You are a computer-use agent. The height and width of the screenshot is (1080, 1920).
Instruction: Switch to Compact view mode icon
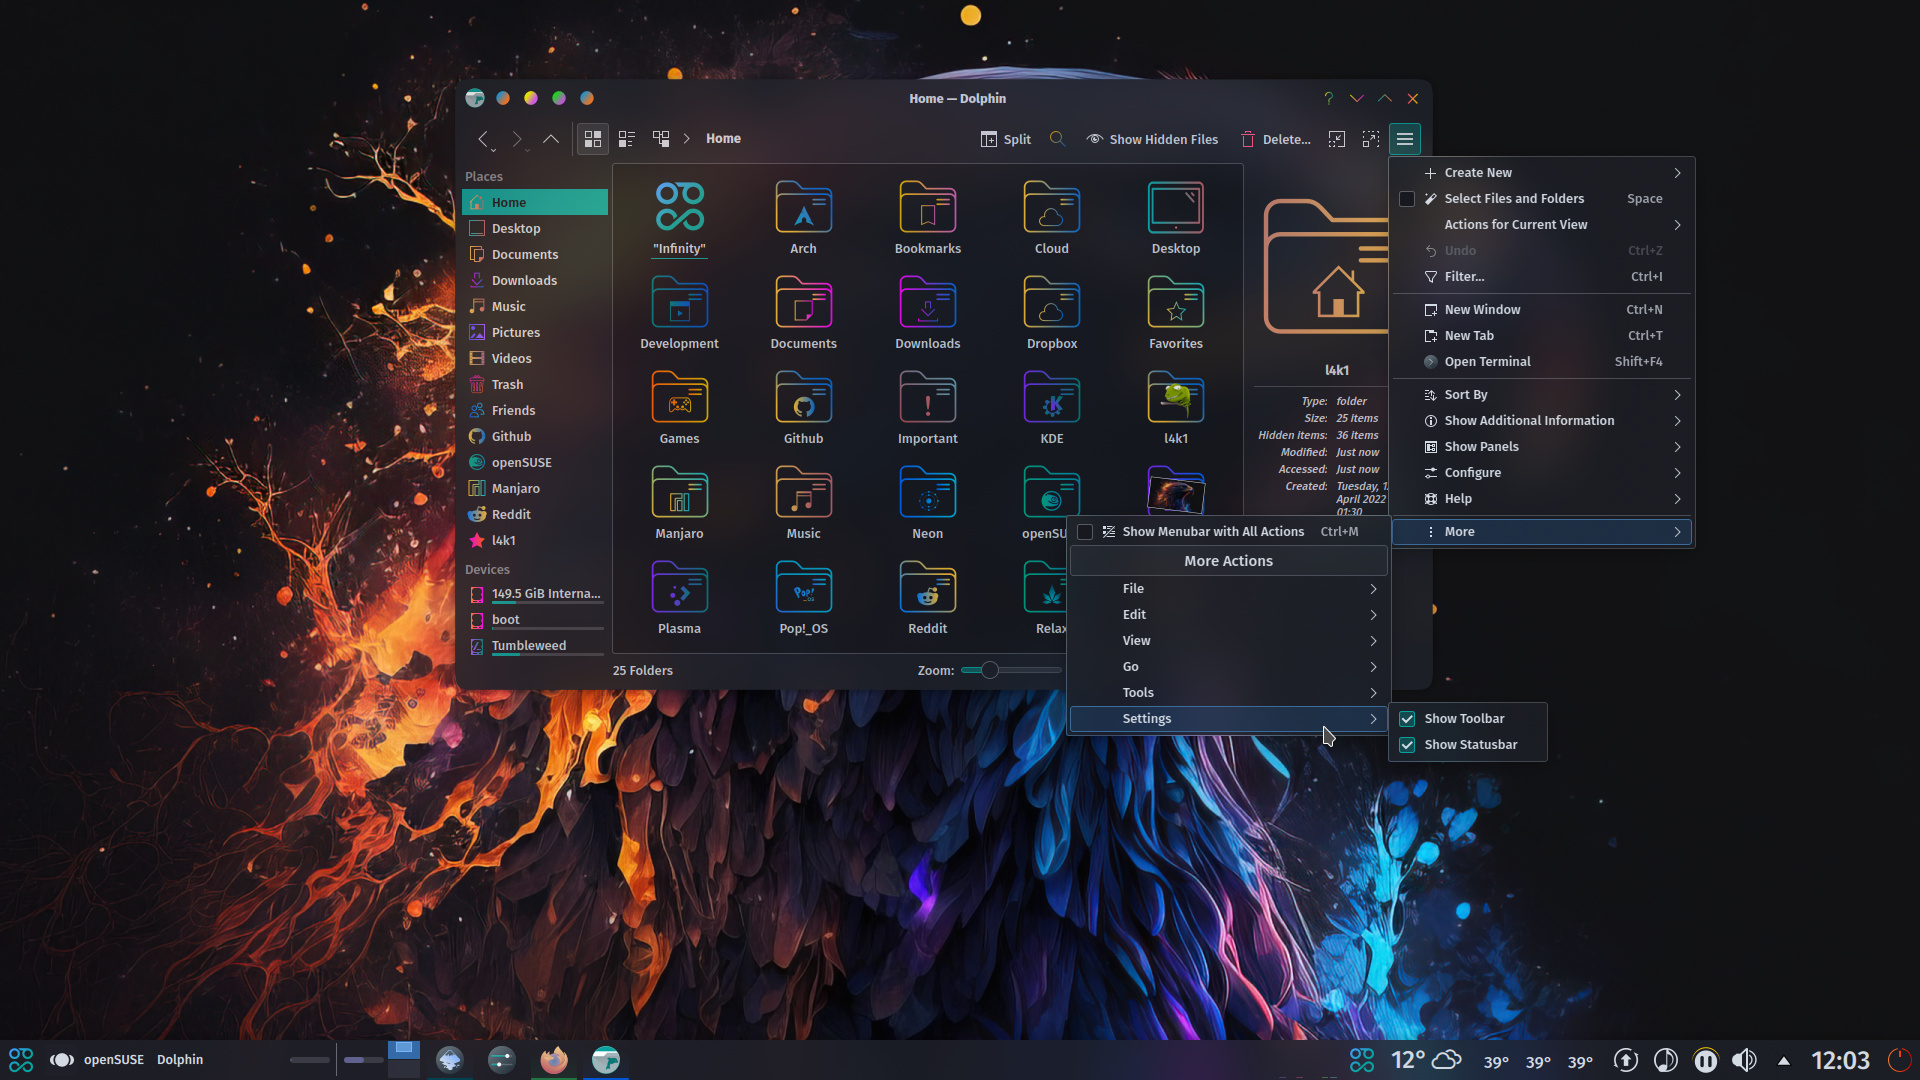tap(627, 139)
